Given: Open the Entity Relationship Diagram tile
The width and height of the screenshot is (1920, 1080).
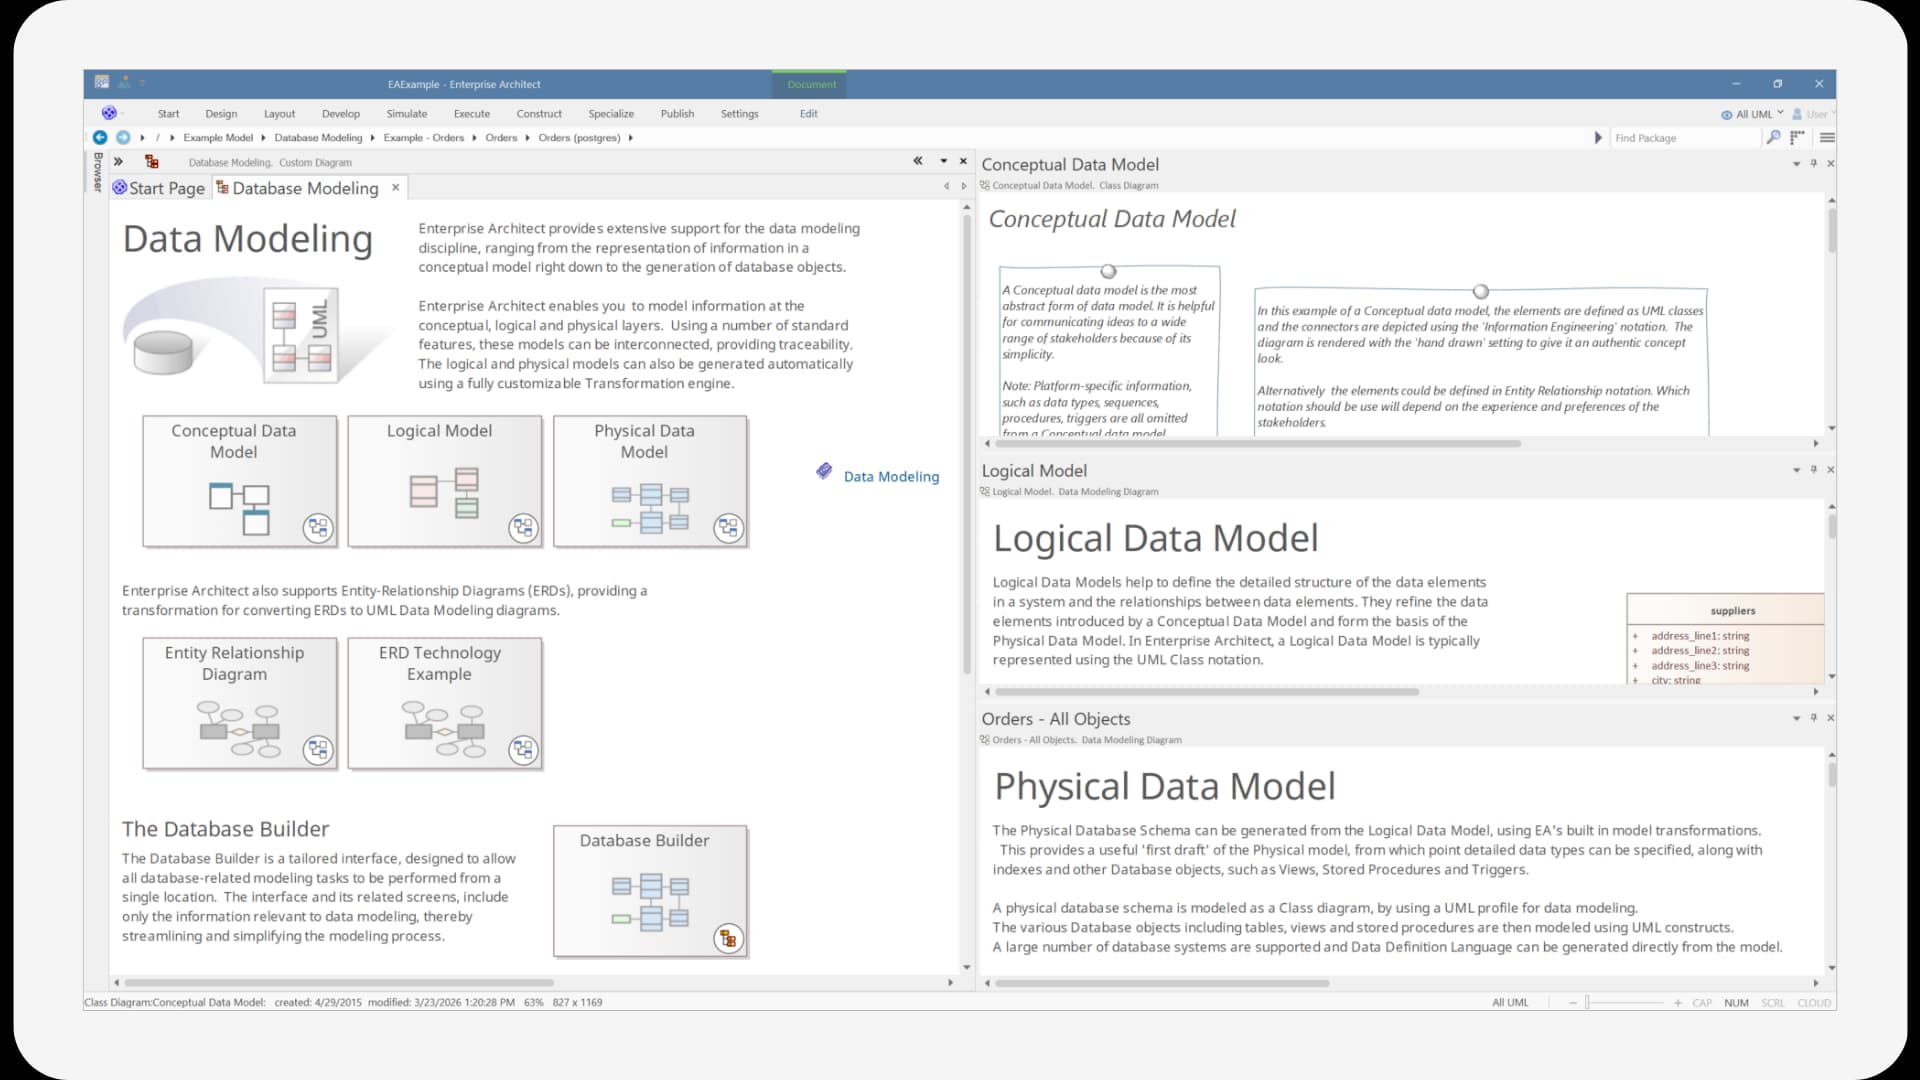Looking at the screenshot, I should (239, 703).
